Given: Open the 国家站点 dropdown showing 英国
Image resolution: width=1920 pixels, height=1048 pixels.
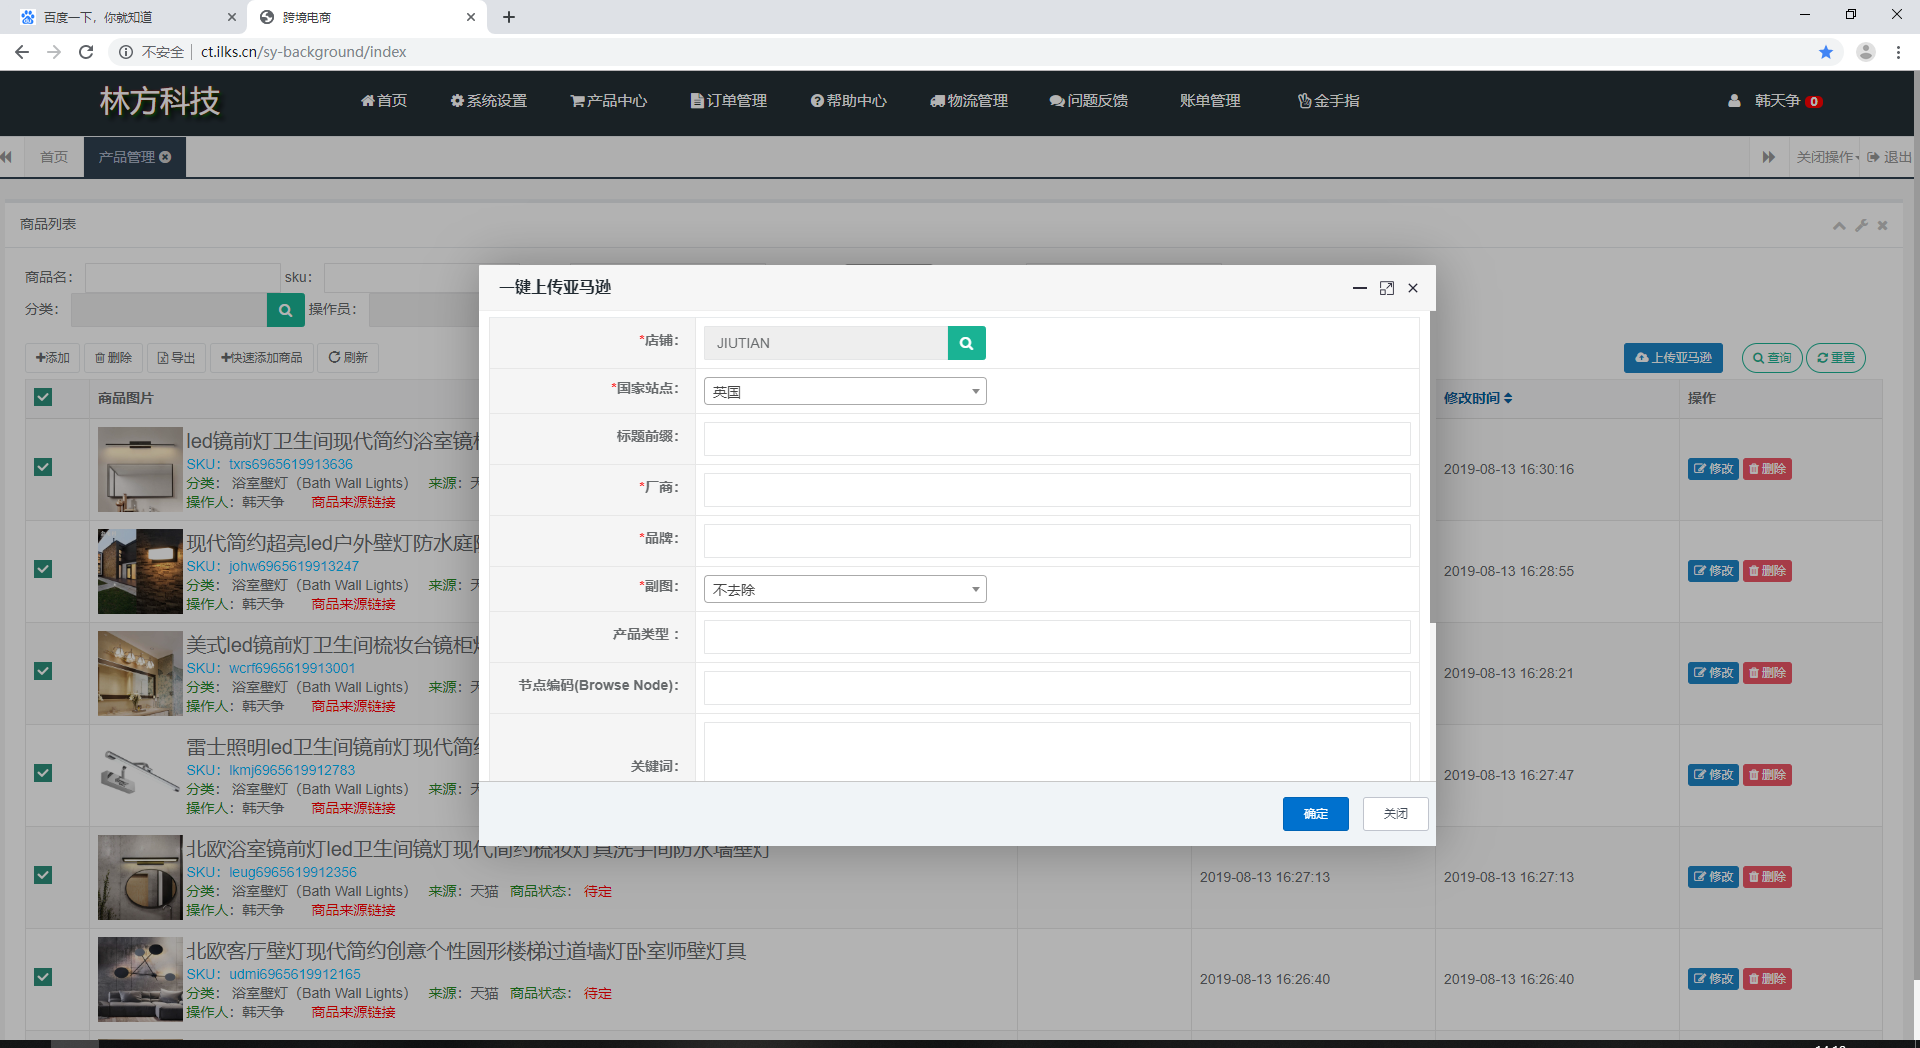Looking at the screenshot, I should (x=845, y=391).
